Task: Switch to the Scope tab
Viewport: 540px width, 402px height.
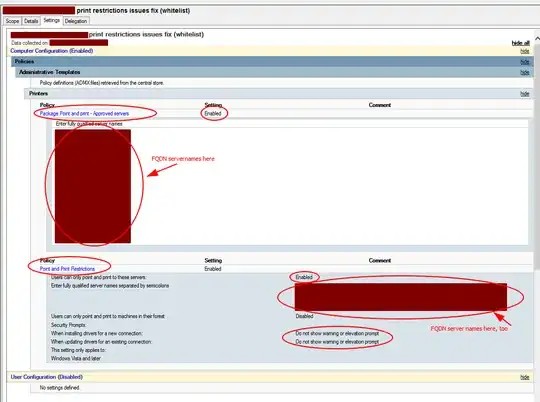Action: [x=12, y=21]
